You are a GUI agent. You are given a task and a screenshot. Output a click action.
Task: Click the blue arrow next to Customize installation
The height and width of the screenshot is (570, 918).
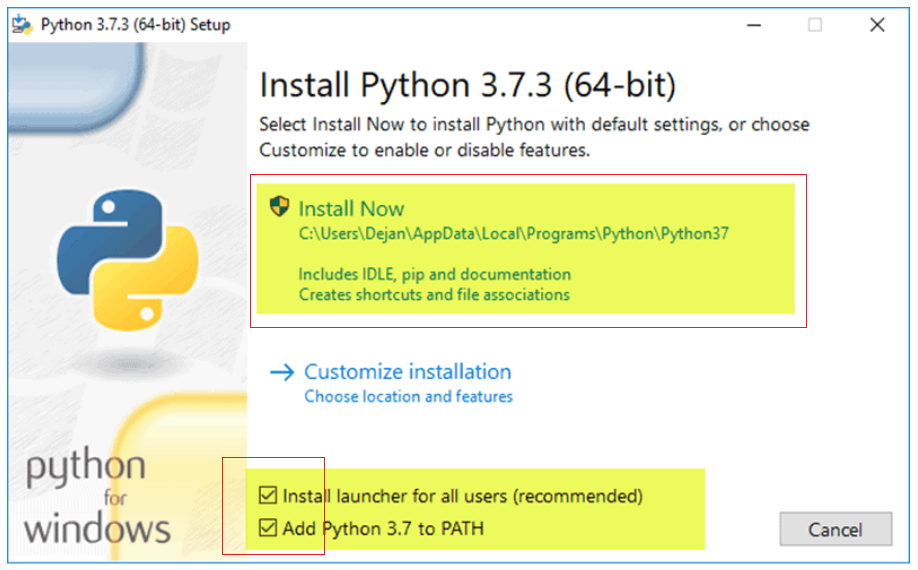tap(282, 372)
